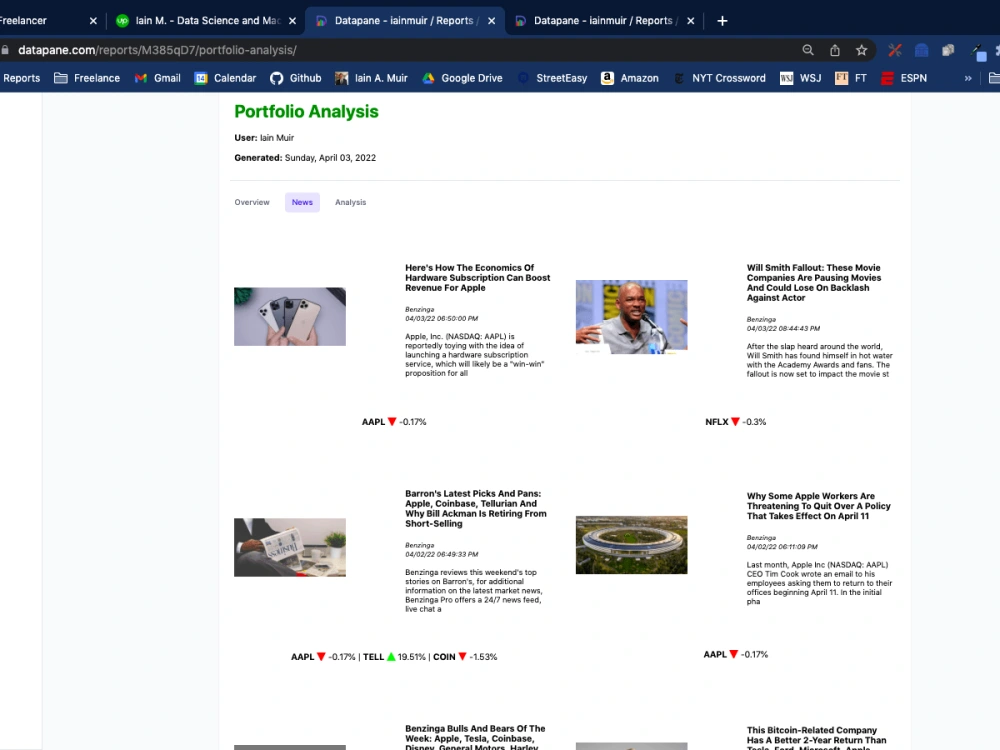Click the blue extension icon beside scissors
This screenshot has height=750, width=1000.
pyautogui.click(x=922, y=50)
